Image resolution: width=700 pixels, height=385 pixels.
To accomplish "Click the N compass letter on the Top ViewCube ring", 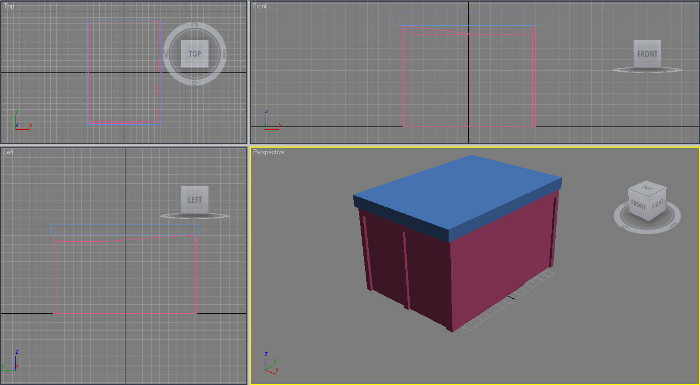I will (x=195, y=25).
